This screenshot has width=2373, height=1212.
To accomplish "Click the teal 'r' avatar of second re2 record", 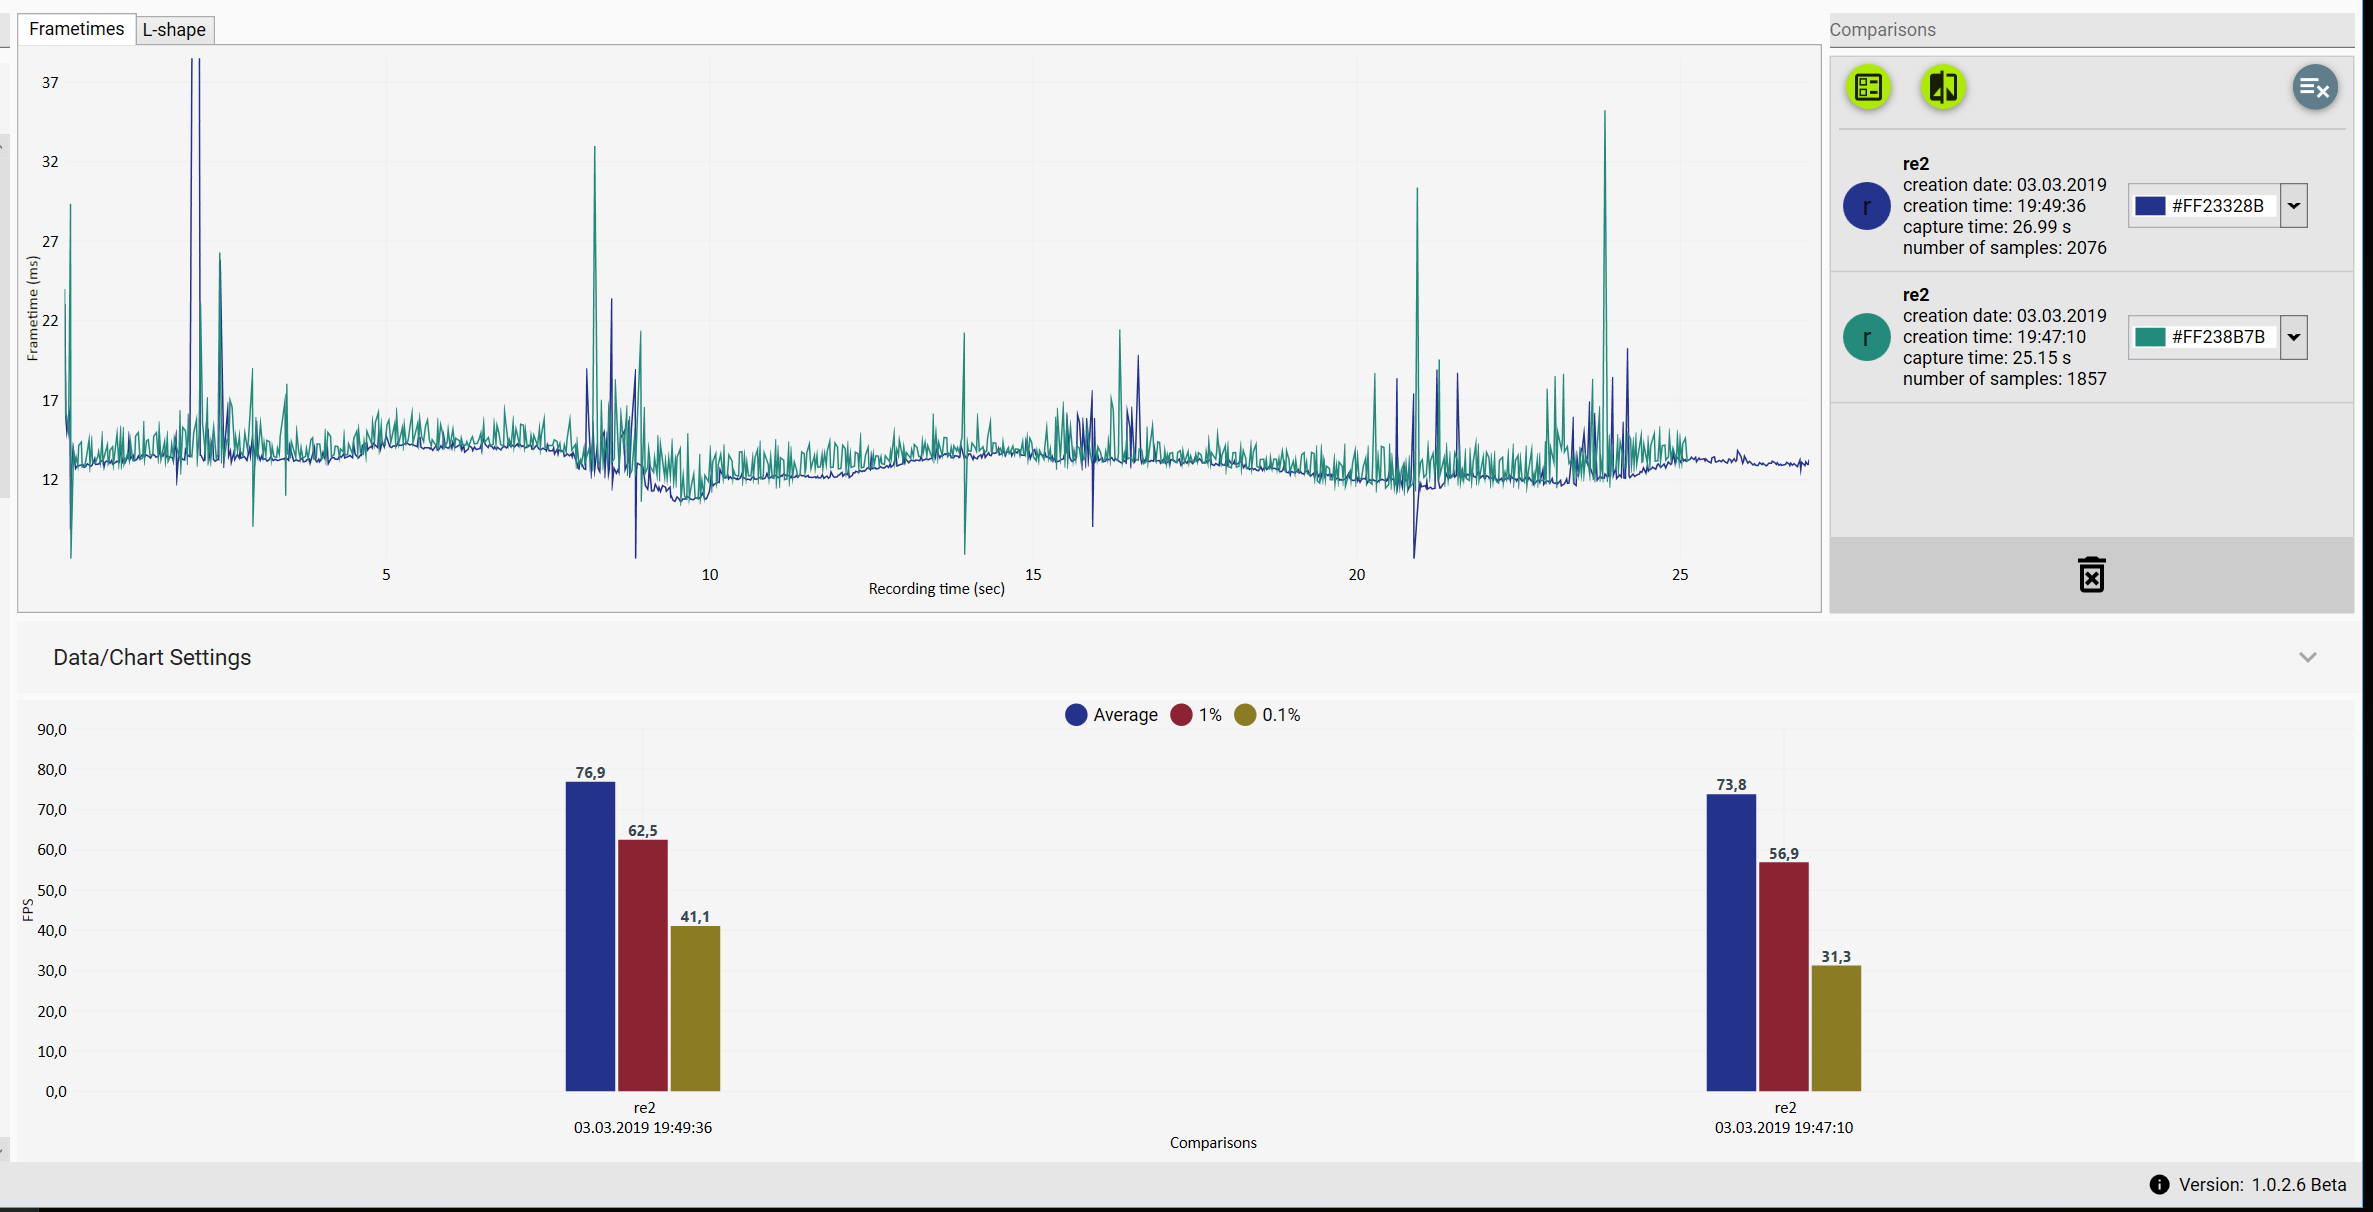I will (x=1866, y=337).
